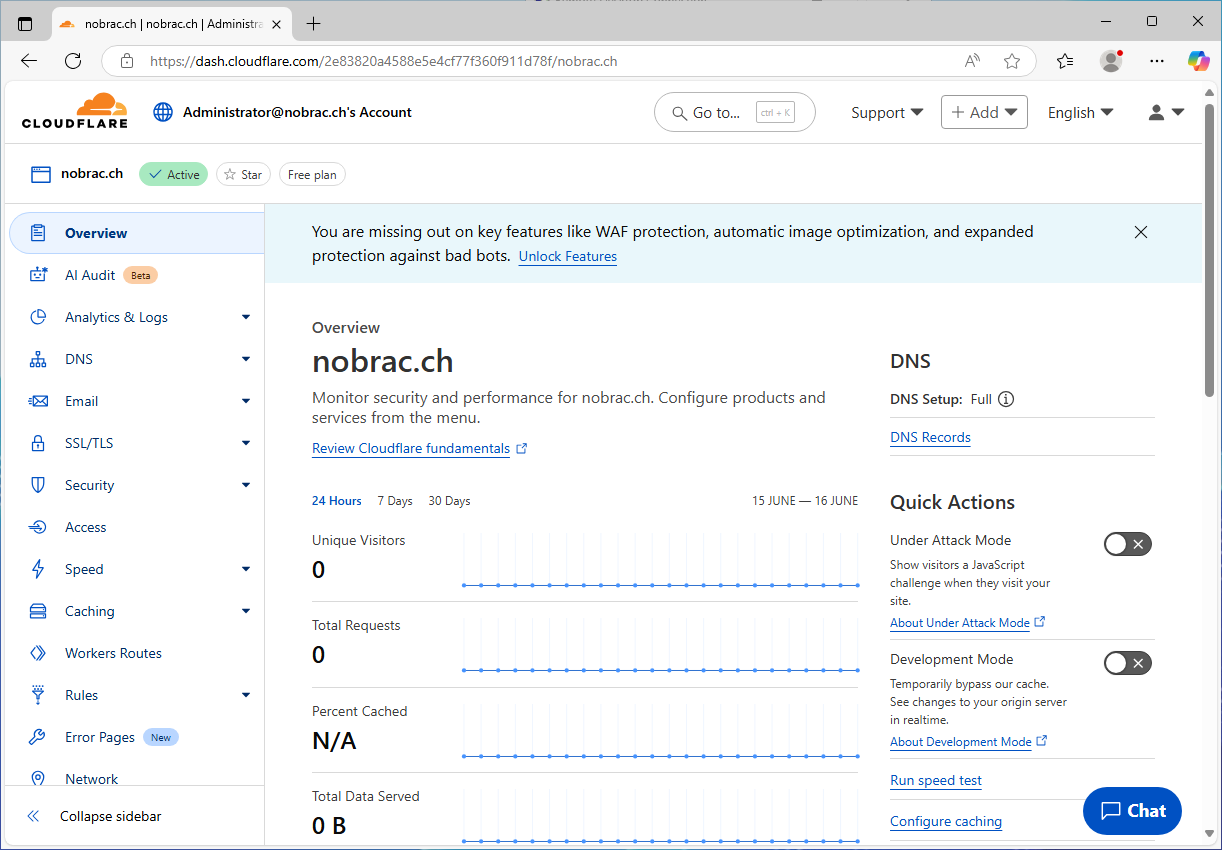Click the Overview clipboard icon in sidebar
Screen dimensions: 1222x850
point(38,233)
